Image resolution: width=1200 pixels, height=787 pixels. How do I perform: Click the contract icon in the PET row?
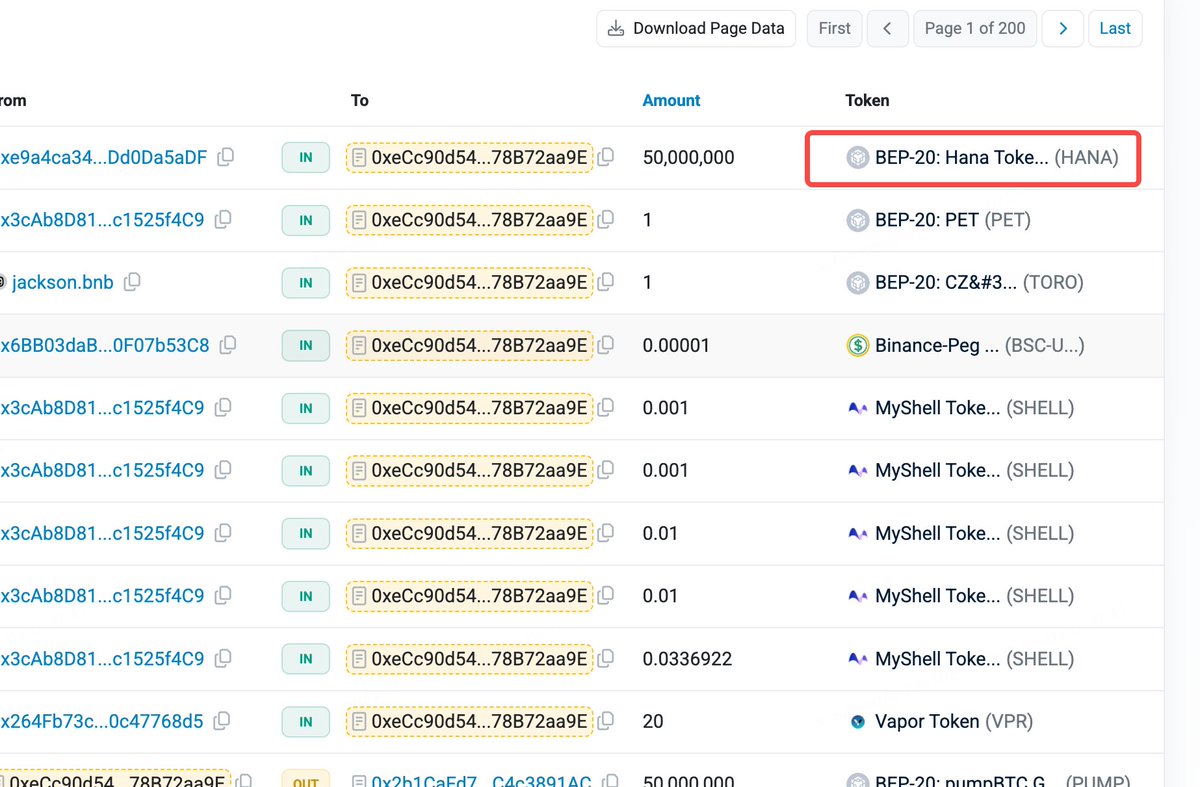360,219
